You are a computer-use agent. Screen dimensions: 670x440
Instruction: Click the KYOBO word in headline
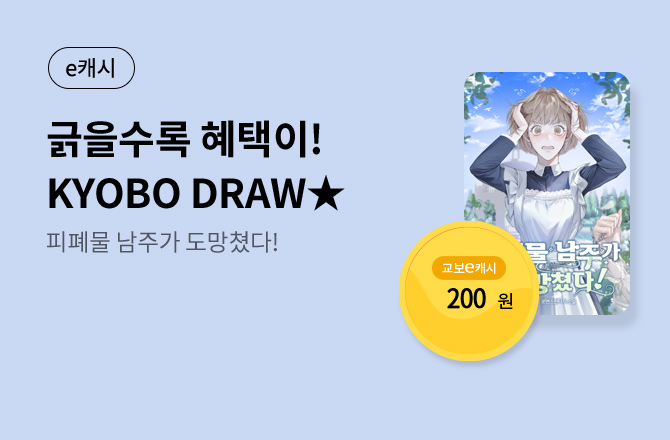[x=114, y=194]
